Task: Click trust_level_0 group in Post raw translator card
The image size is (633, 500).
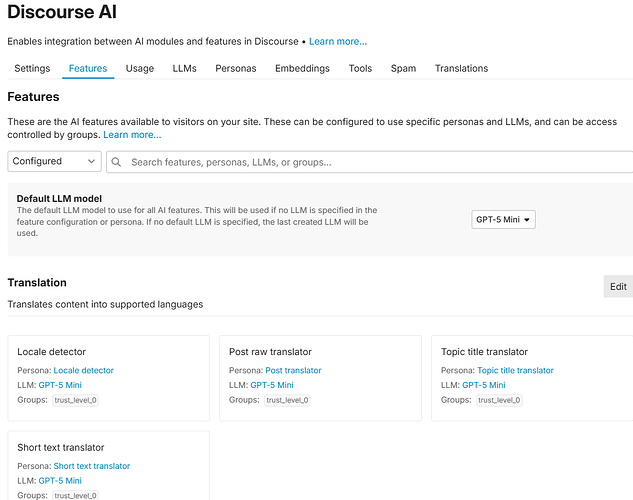Action: [287, 400]
